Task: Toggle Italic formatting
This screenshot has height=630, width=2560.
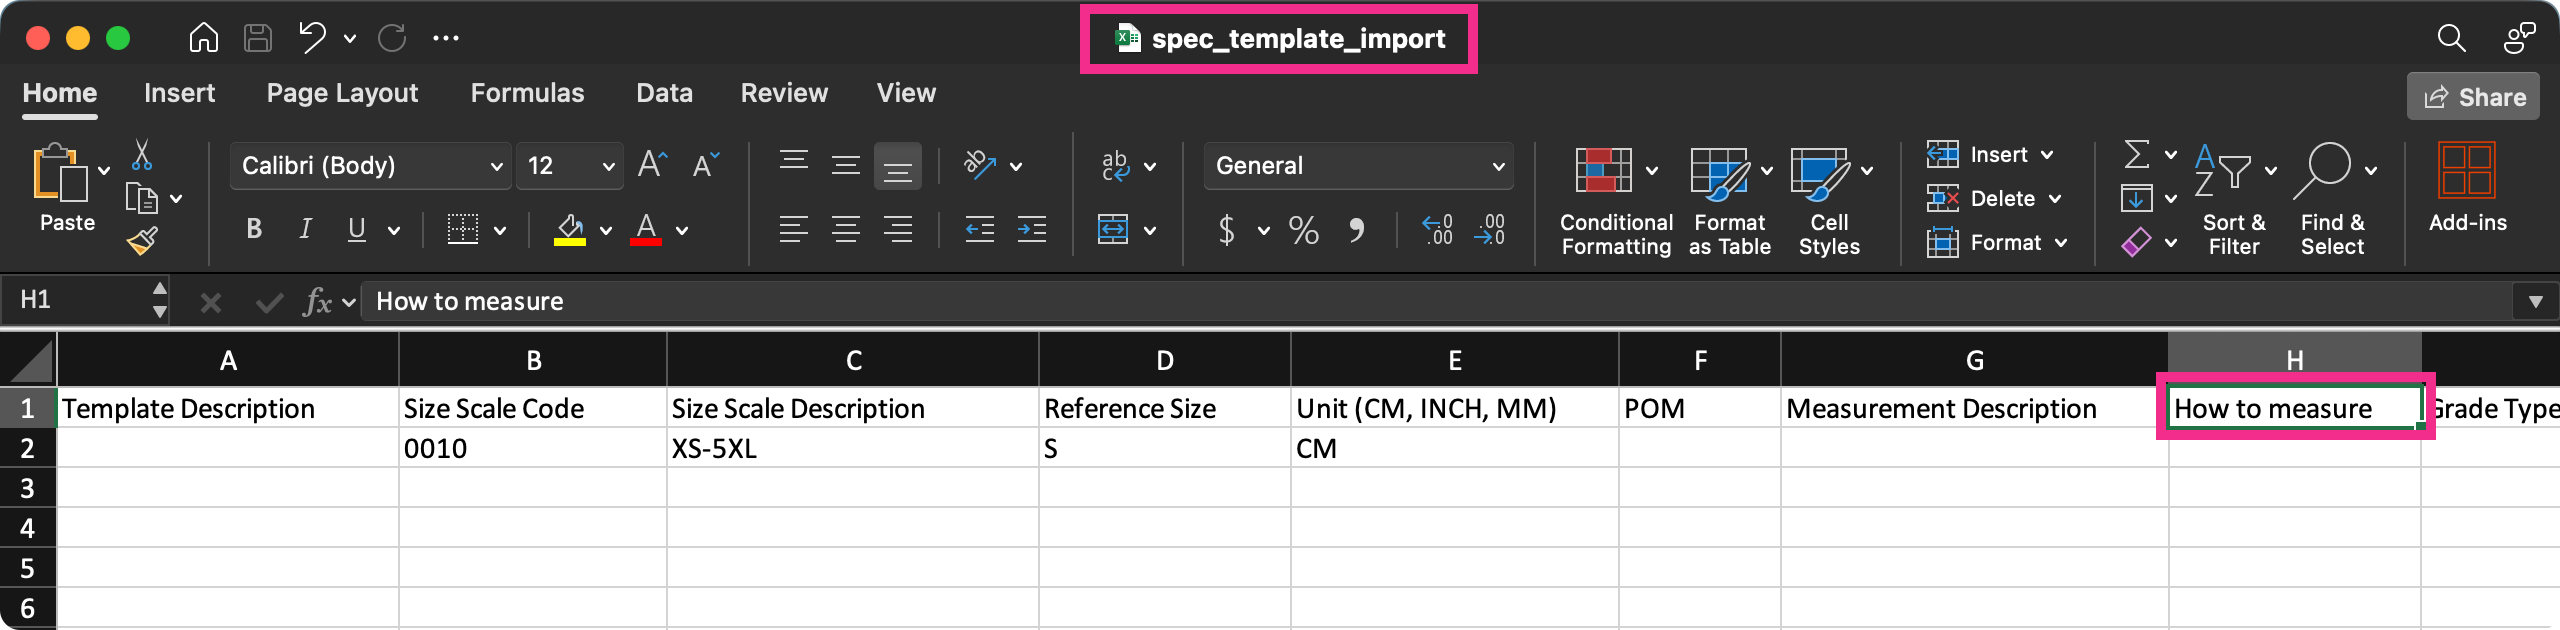Action: 305,230
